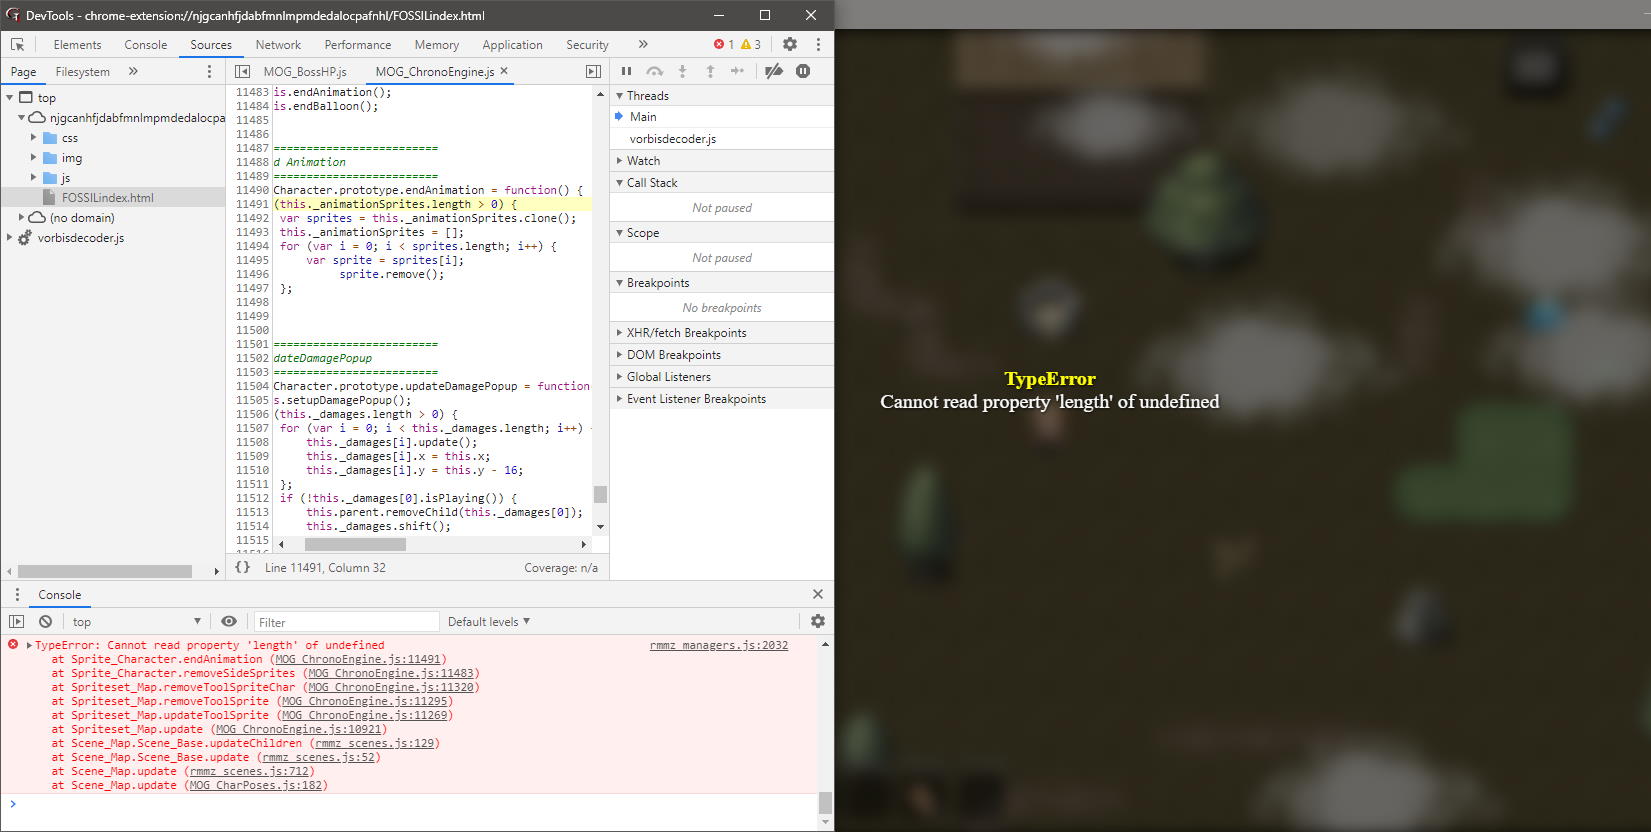Open the JavaScript context 'top' dropdown

click(136, 621)
